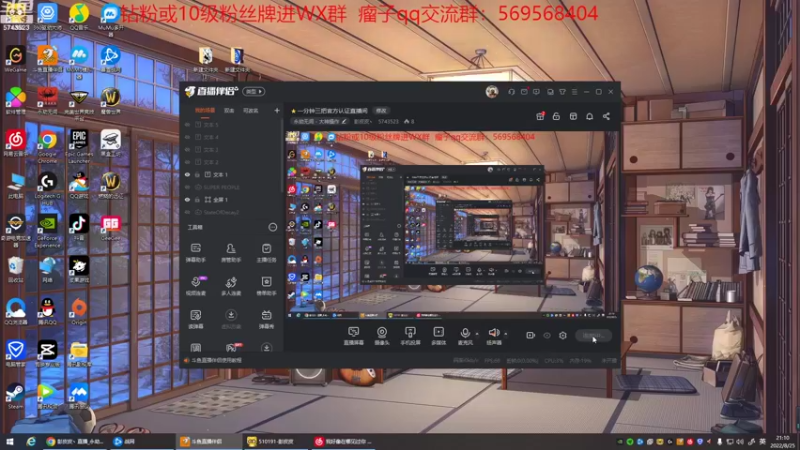Open the mail icon in title bar

tap(524, 92)
